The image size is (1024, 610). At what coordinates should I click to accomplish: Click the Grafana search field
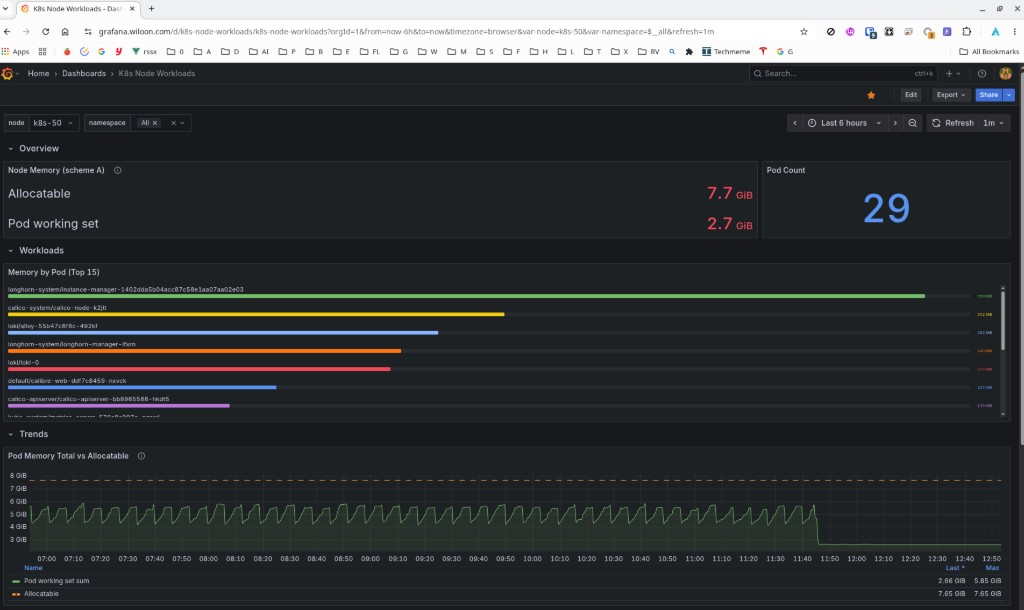pyautogui.click(x=842, y=74)
